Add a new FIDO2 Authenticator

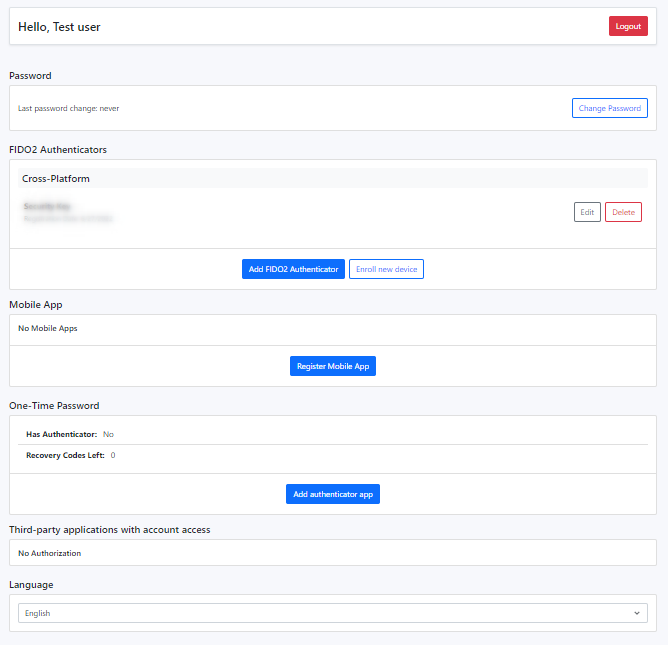coord(293,269)
